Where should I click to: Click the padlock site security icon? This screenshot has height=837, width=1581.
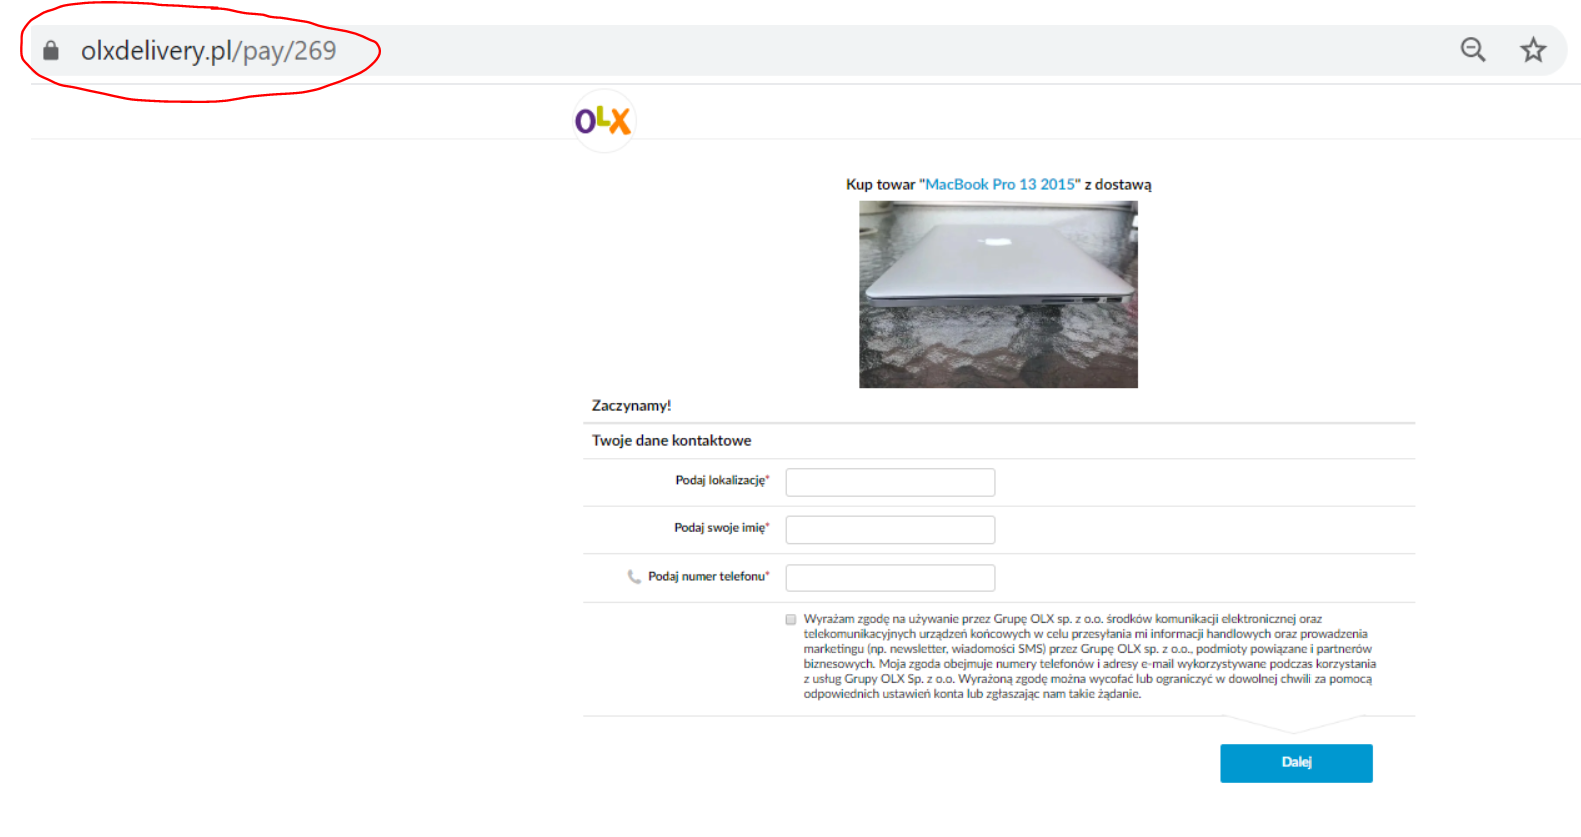(x=51, y=51)
